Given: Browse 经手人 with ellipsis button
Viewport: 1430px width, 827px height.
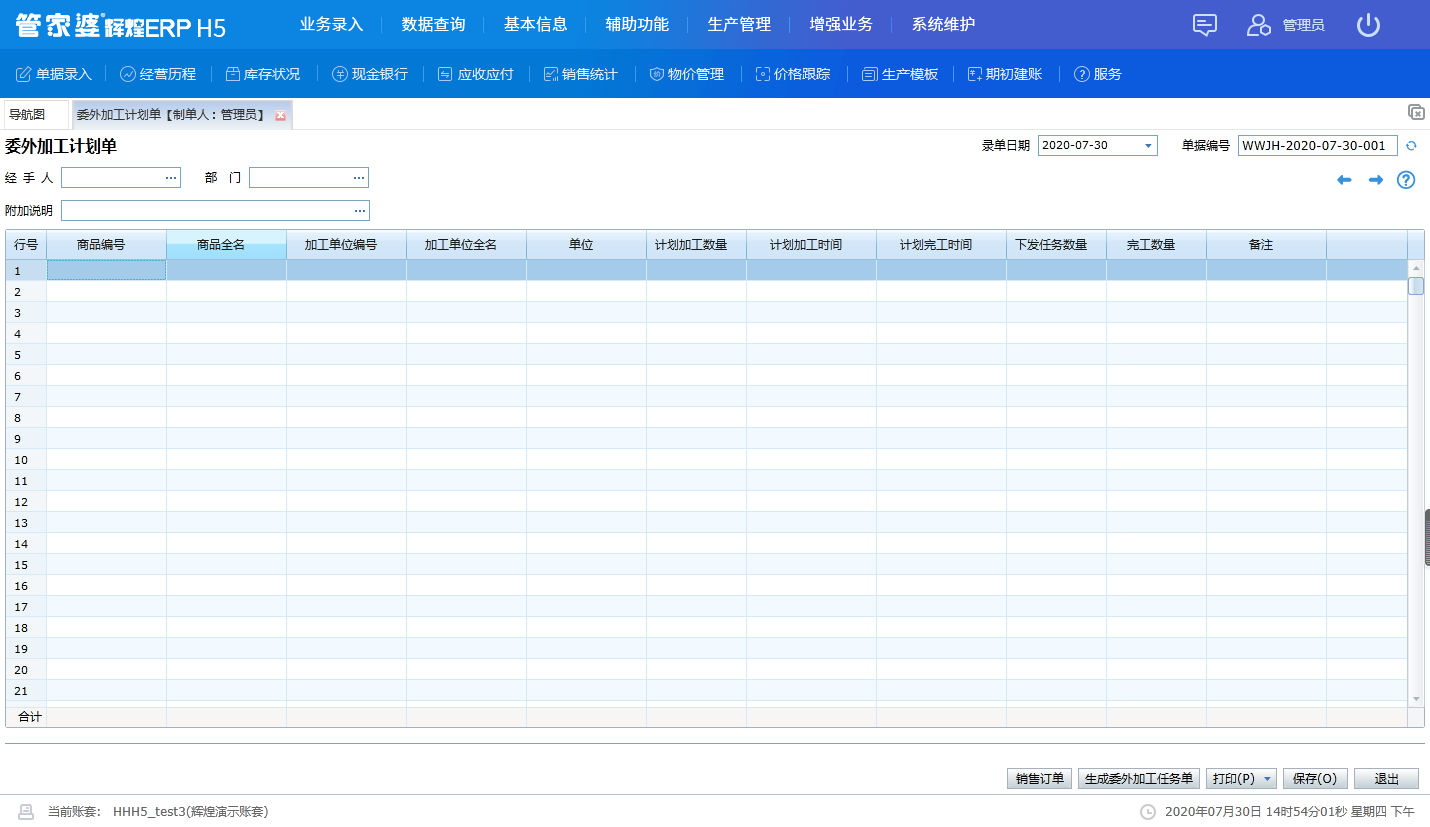Looking at the screenshot, I should 171,178.
